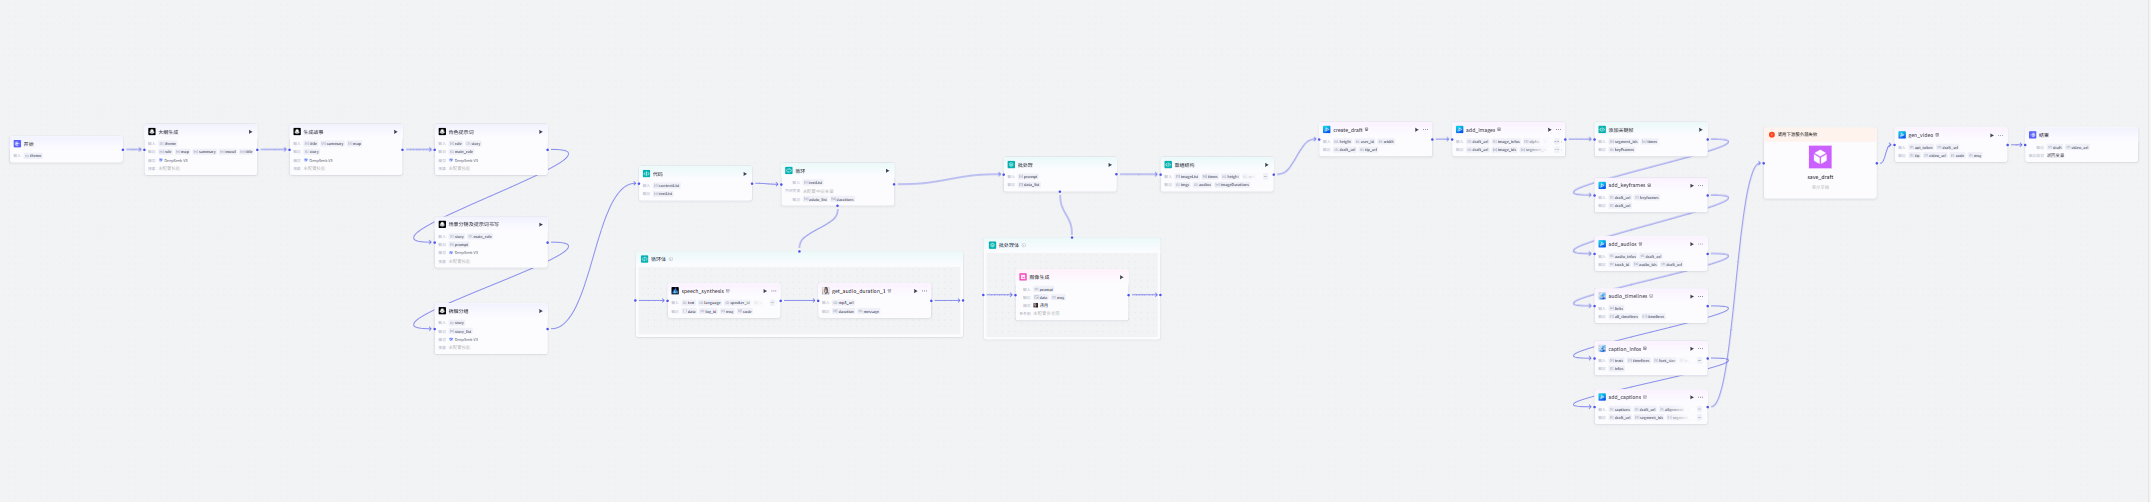Image resolution: width=2151 pixels, height=502 pixels.
Task: Run the create_draft node with its play icon
Action: pyautogui.click(x=1416, y=130)
